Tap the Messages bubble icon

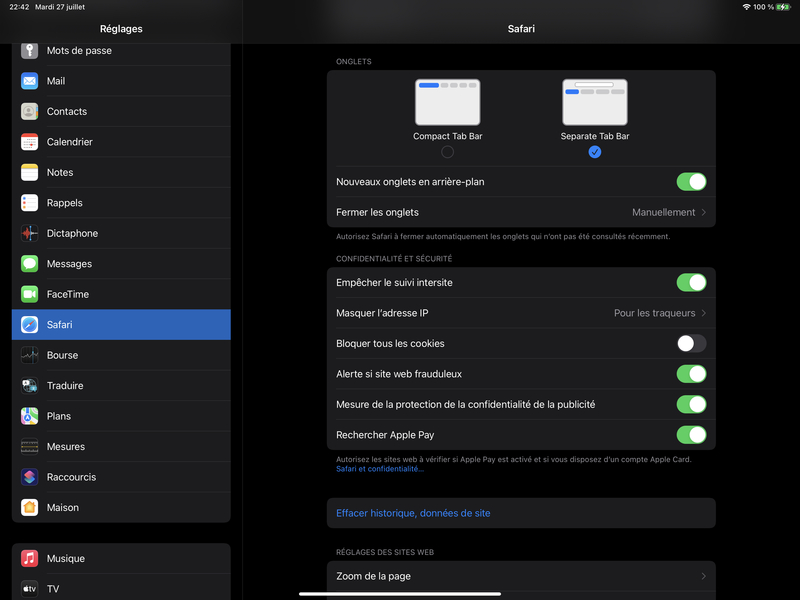30,264
